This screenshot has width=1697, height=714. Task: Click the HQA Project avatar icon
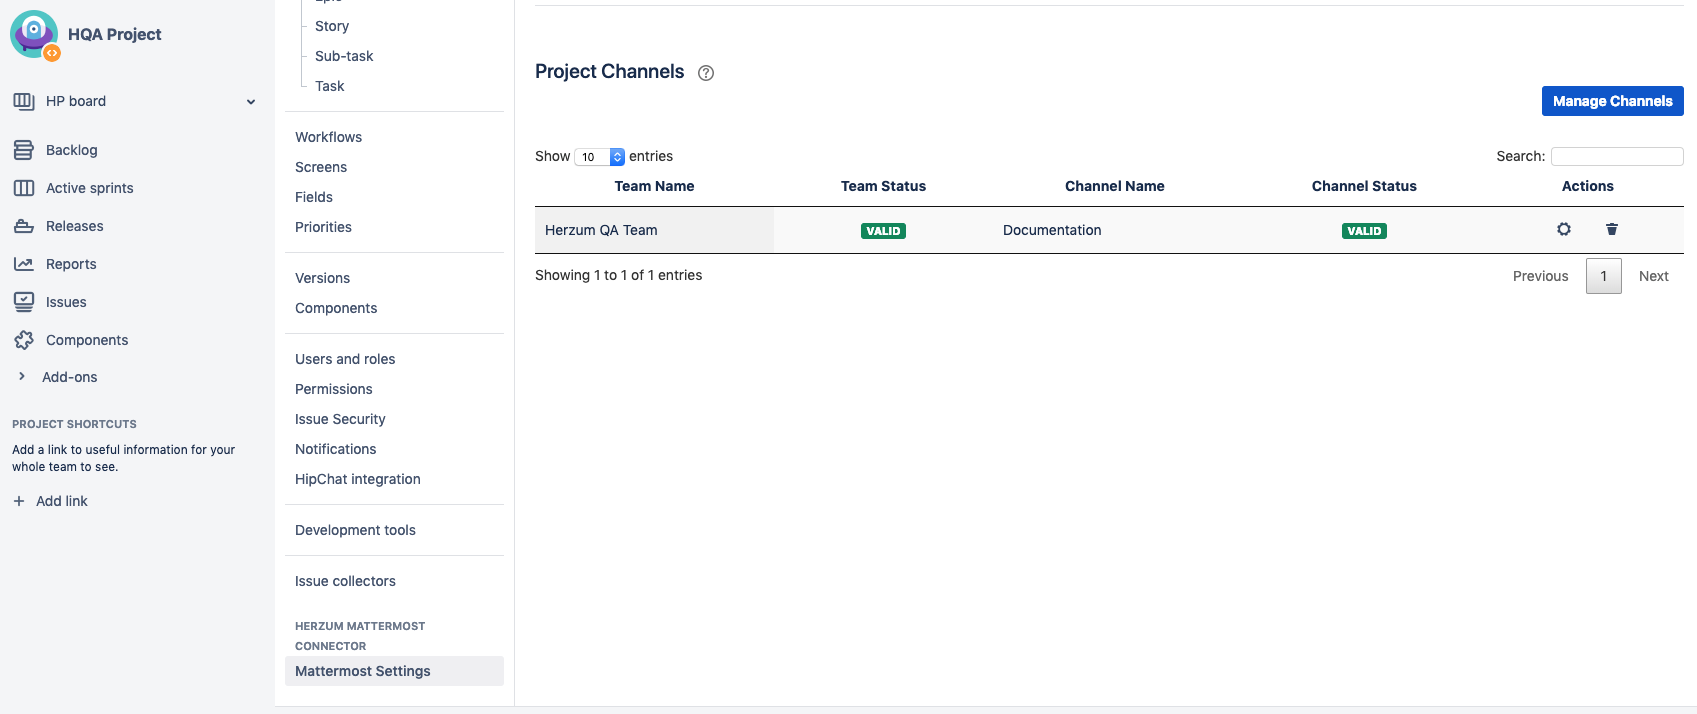coord(34,34)
